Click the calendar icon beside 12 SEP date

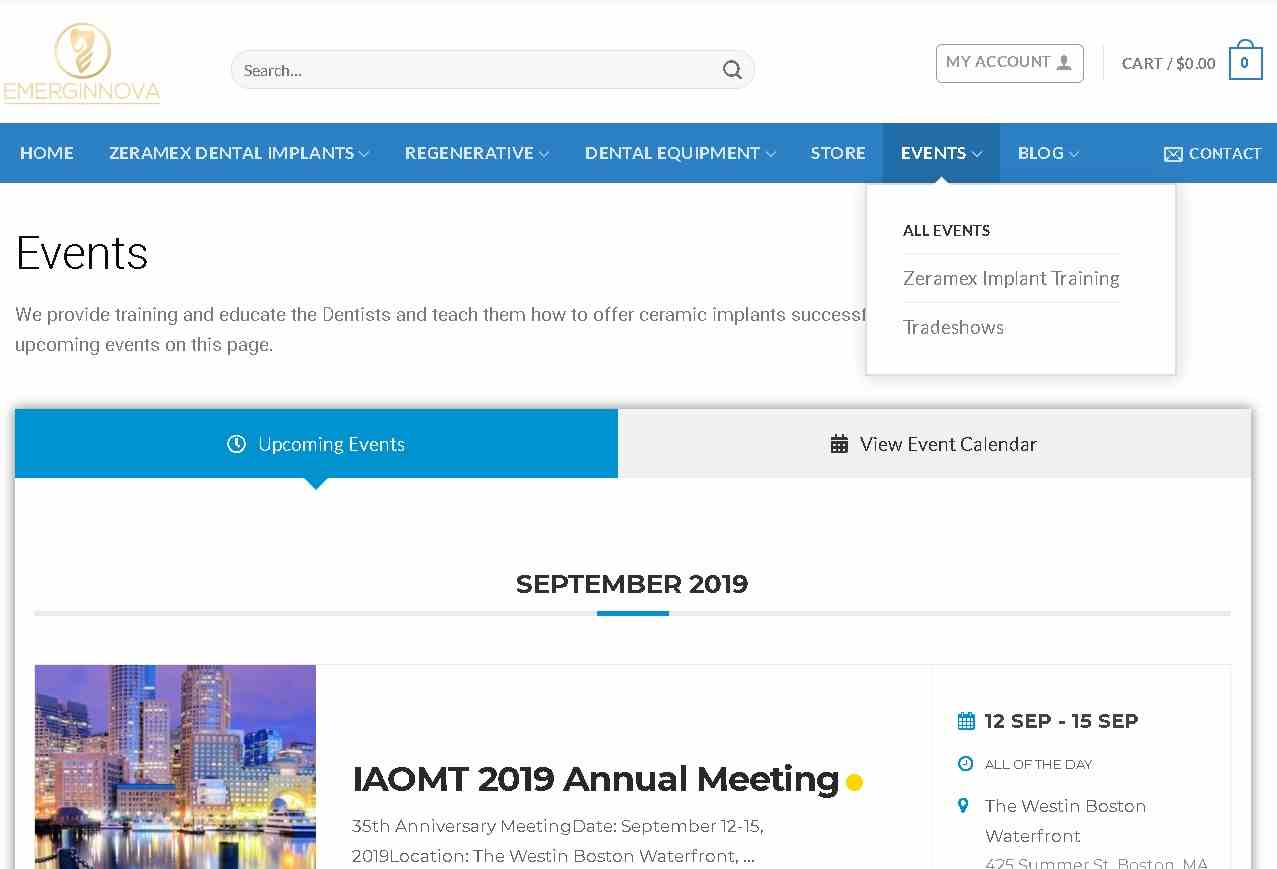(966, 721)
